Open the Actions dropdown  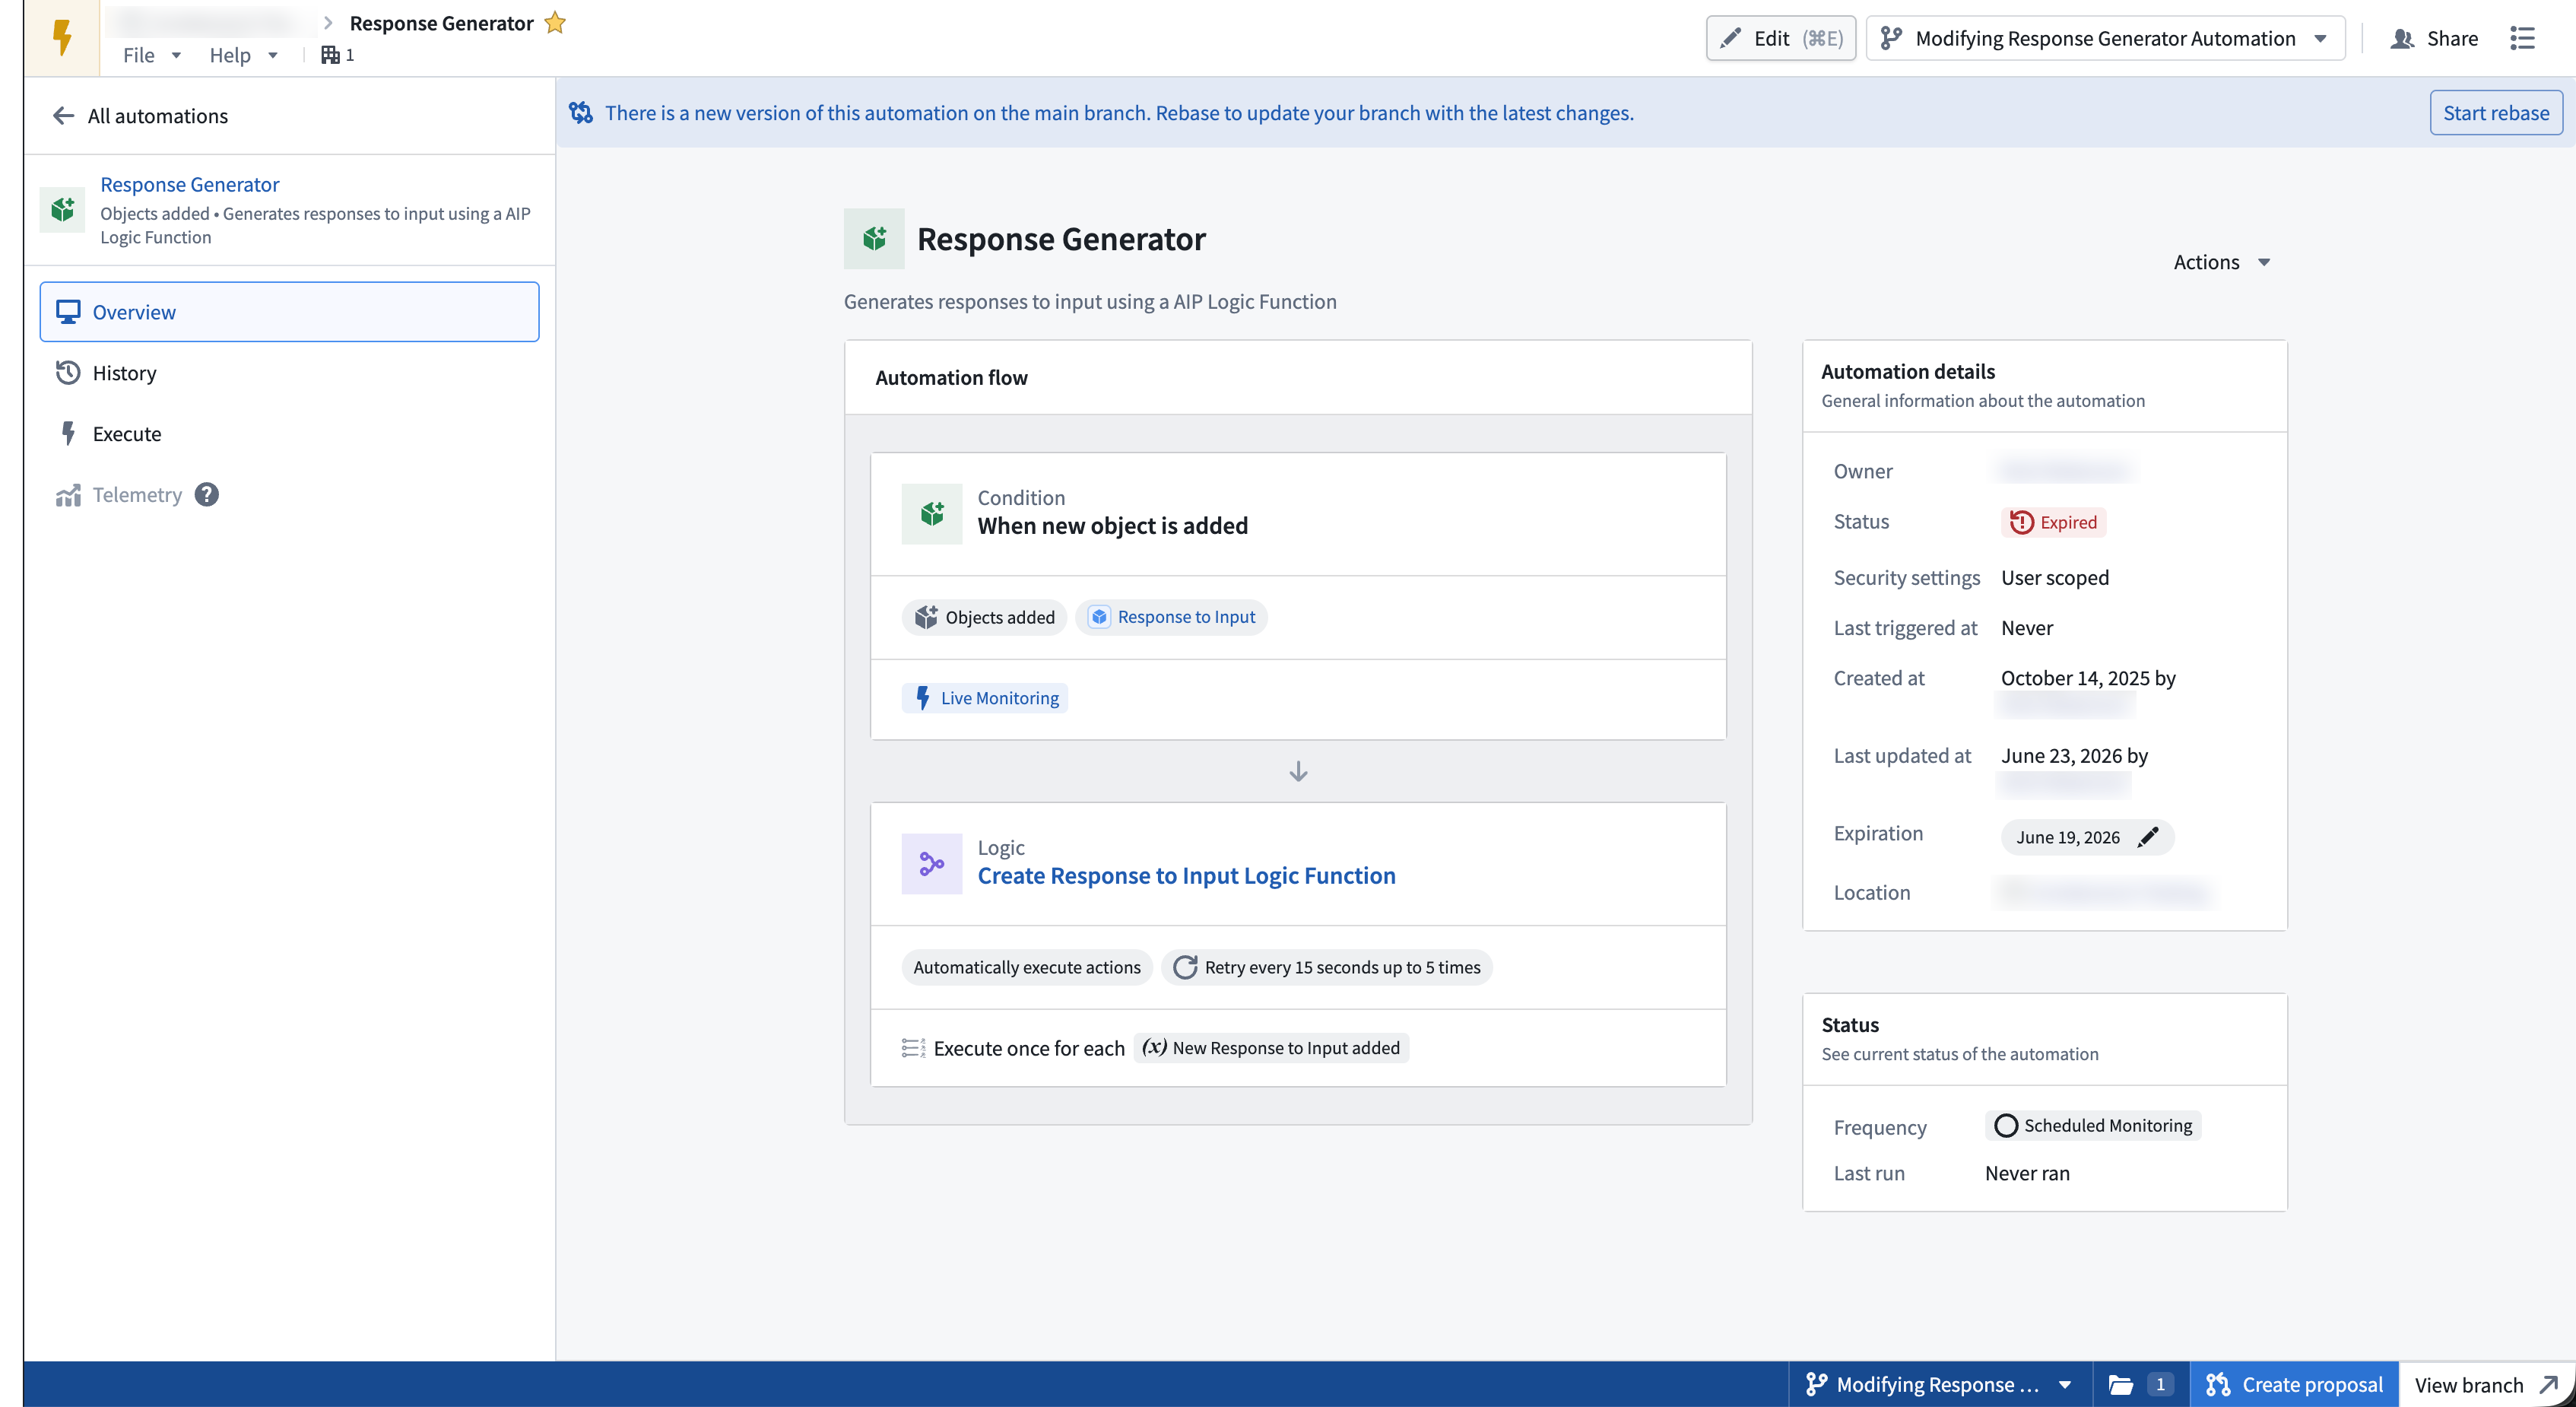point(2221,262)
